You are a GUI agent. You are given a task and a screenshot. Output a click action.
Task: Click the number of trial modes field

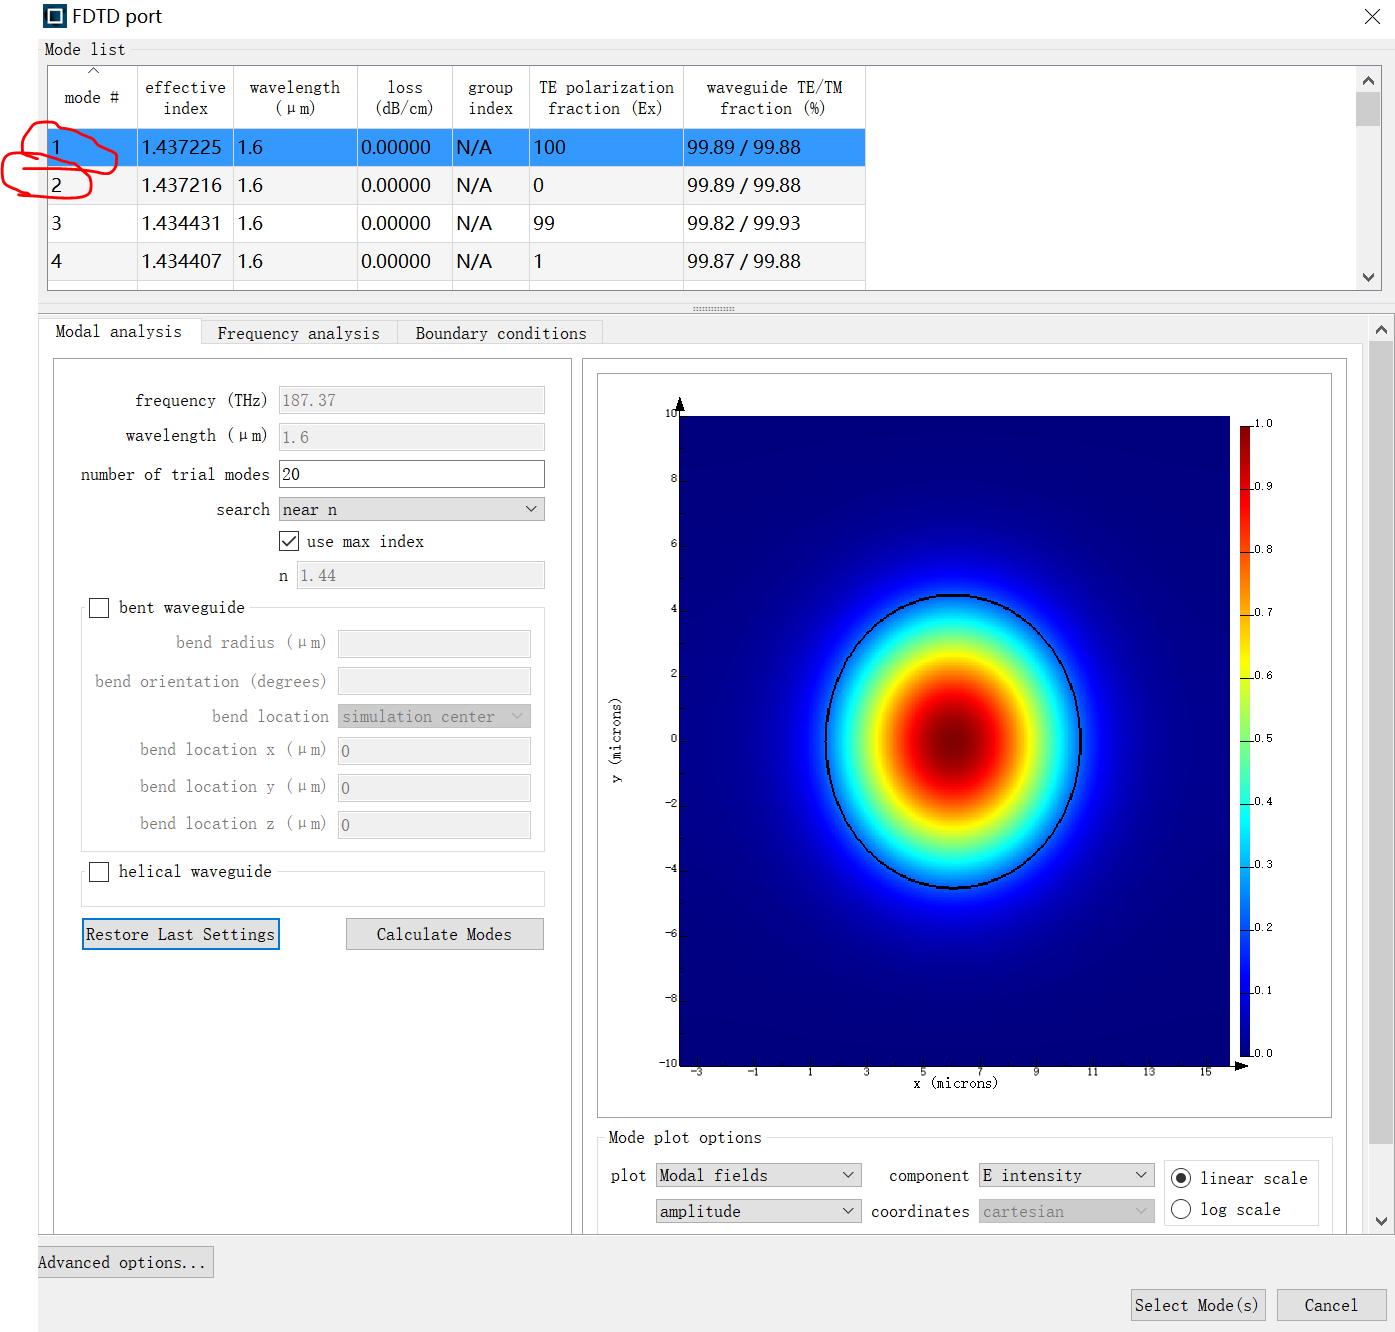[411, 474]
